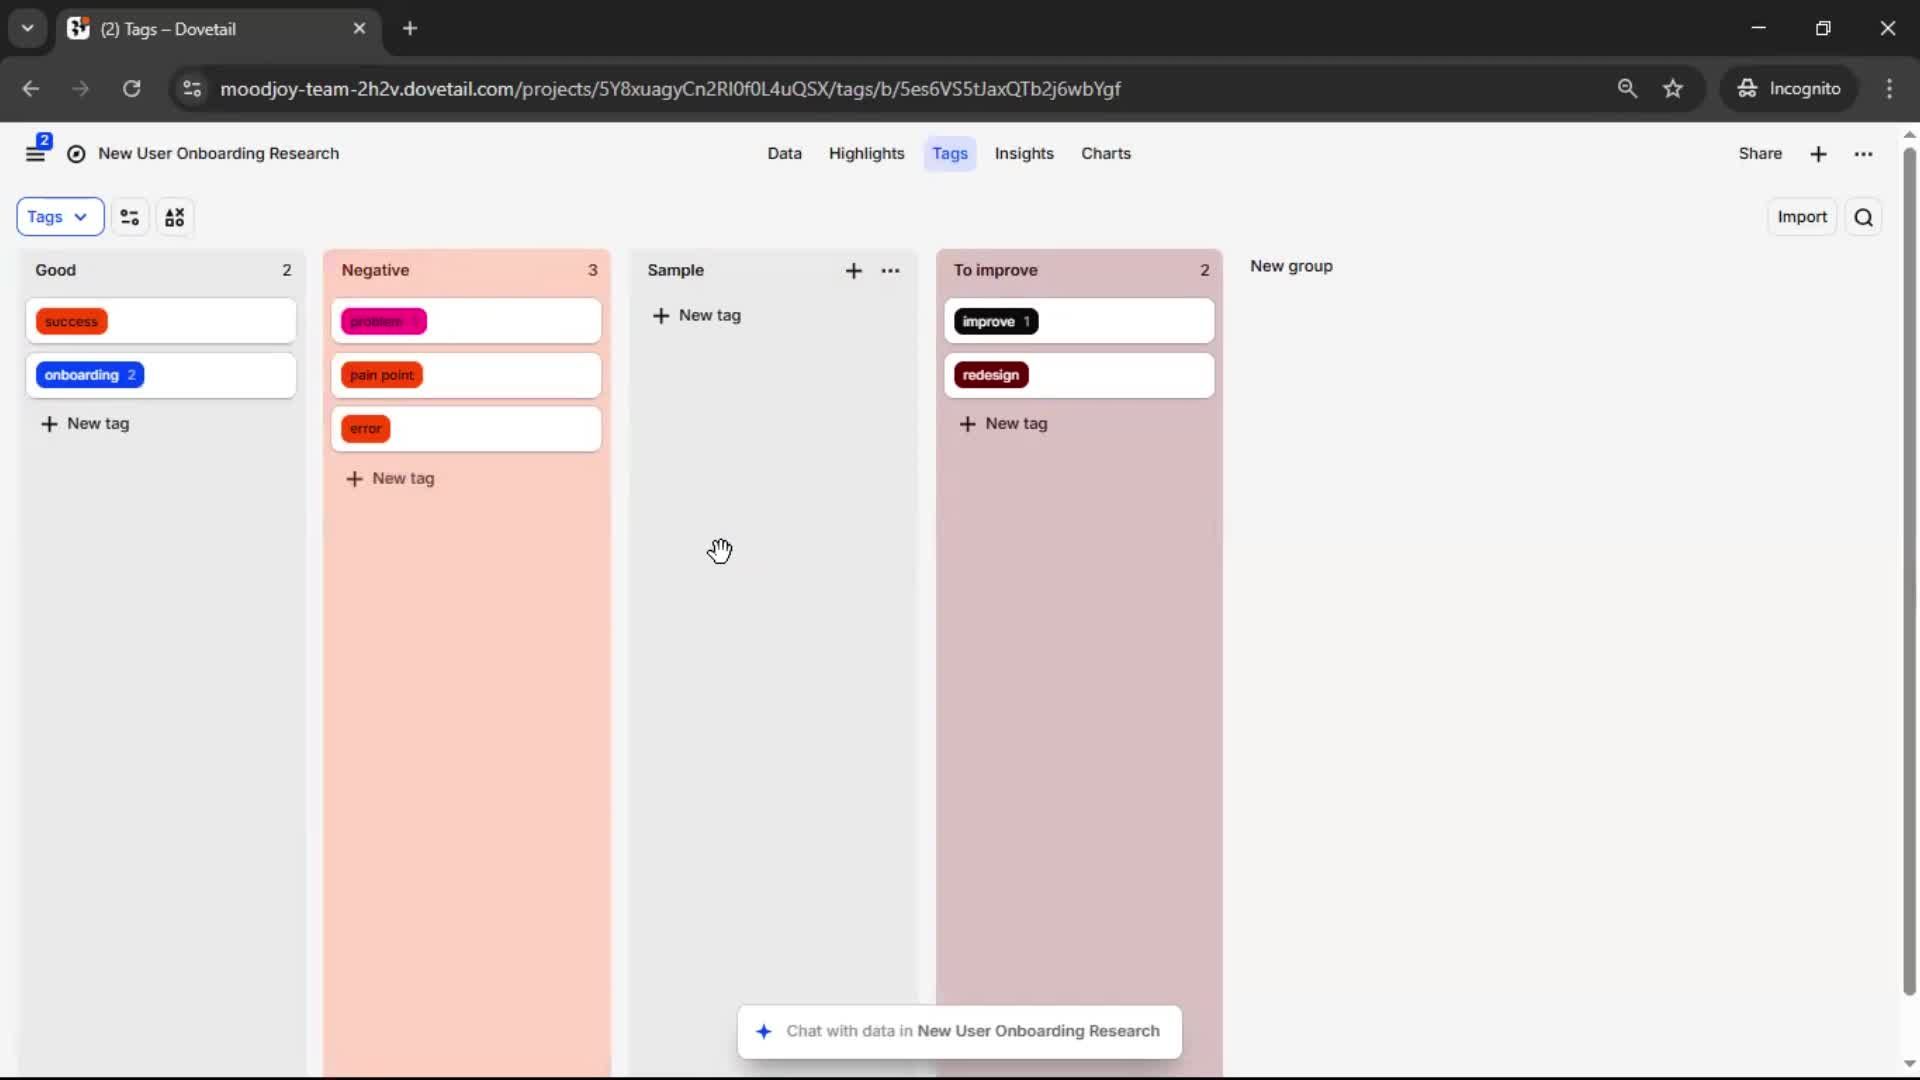
Task: Open the sidebar menu with notification badge
Action: (36, 153)
